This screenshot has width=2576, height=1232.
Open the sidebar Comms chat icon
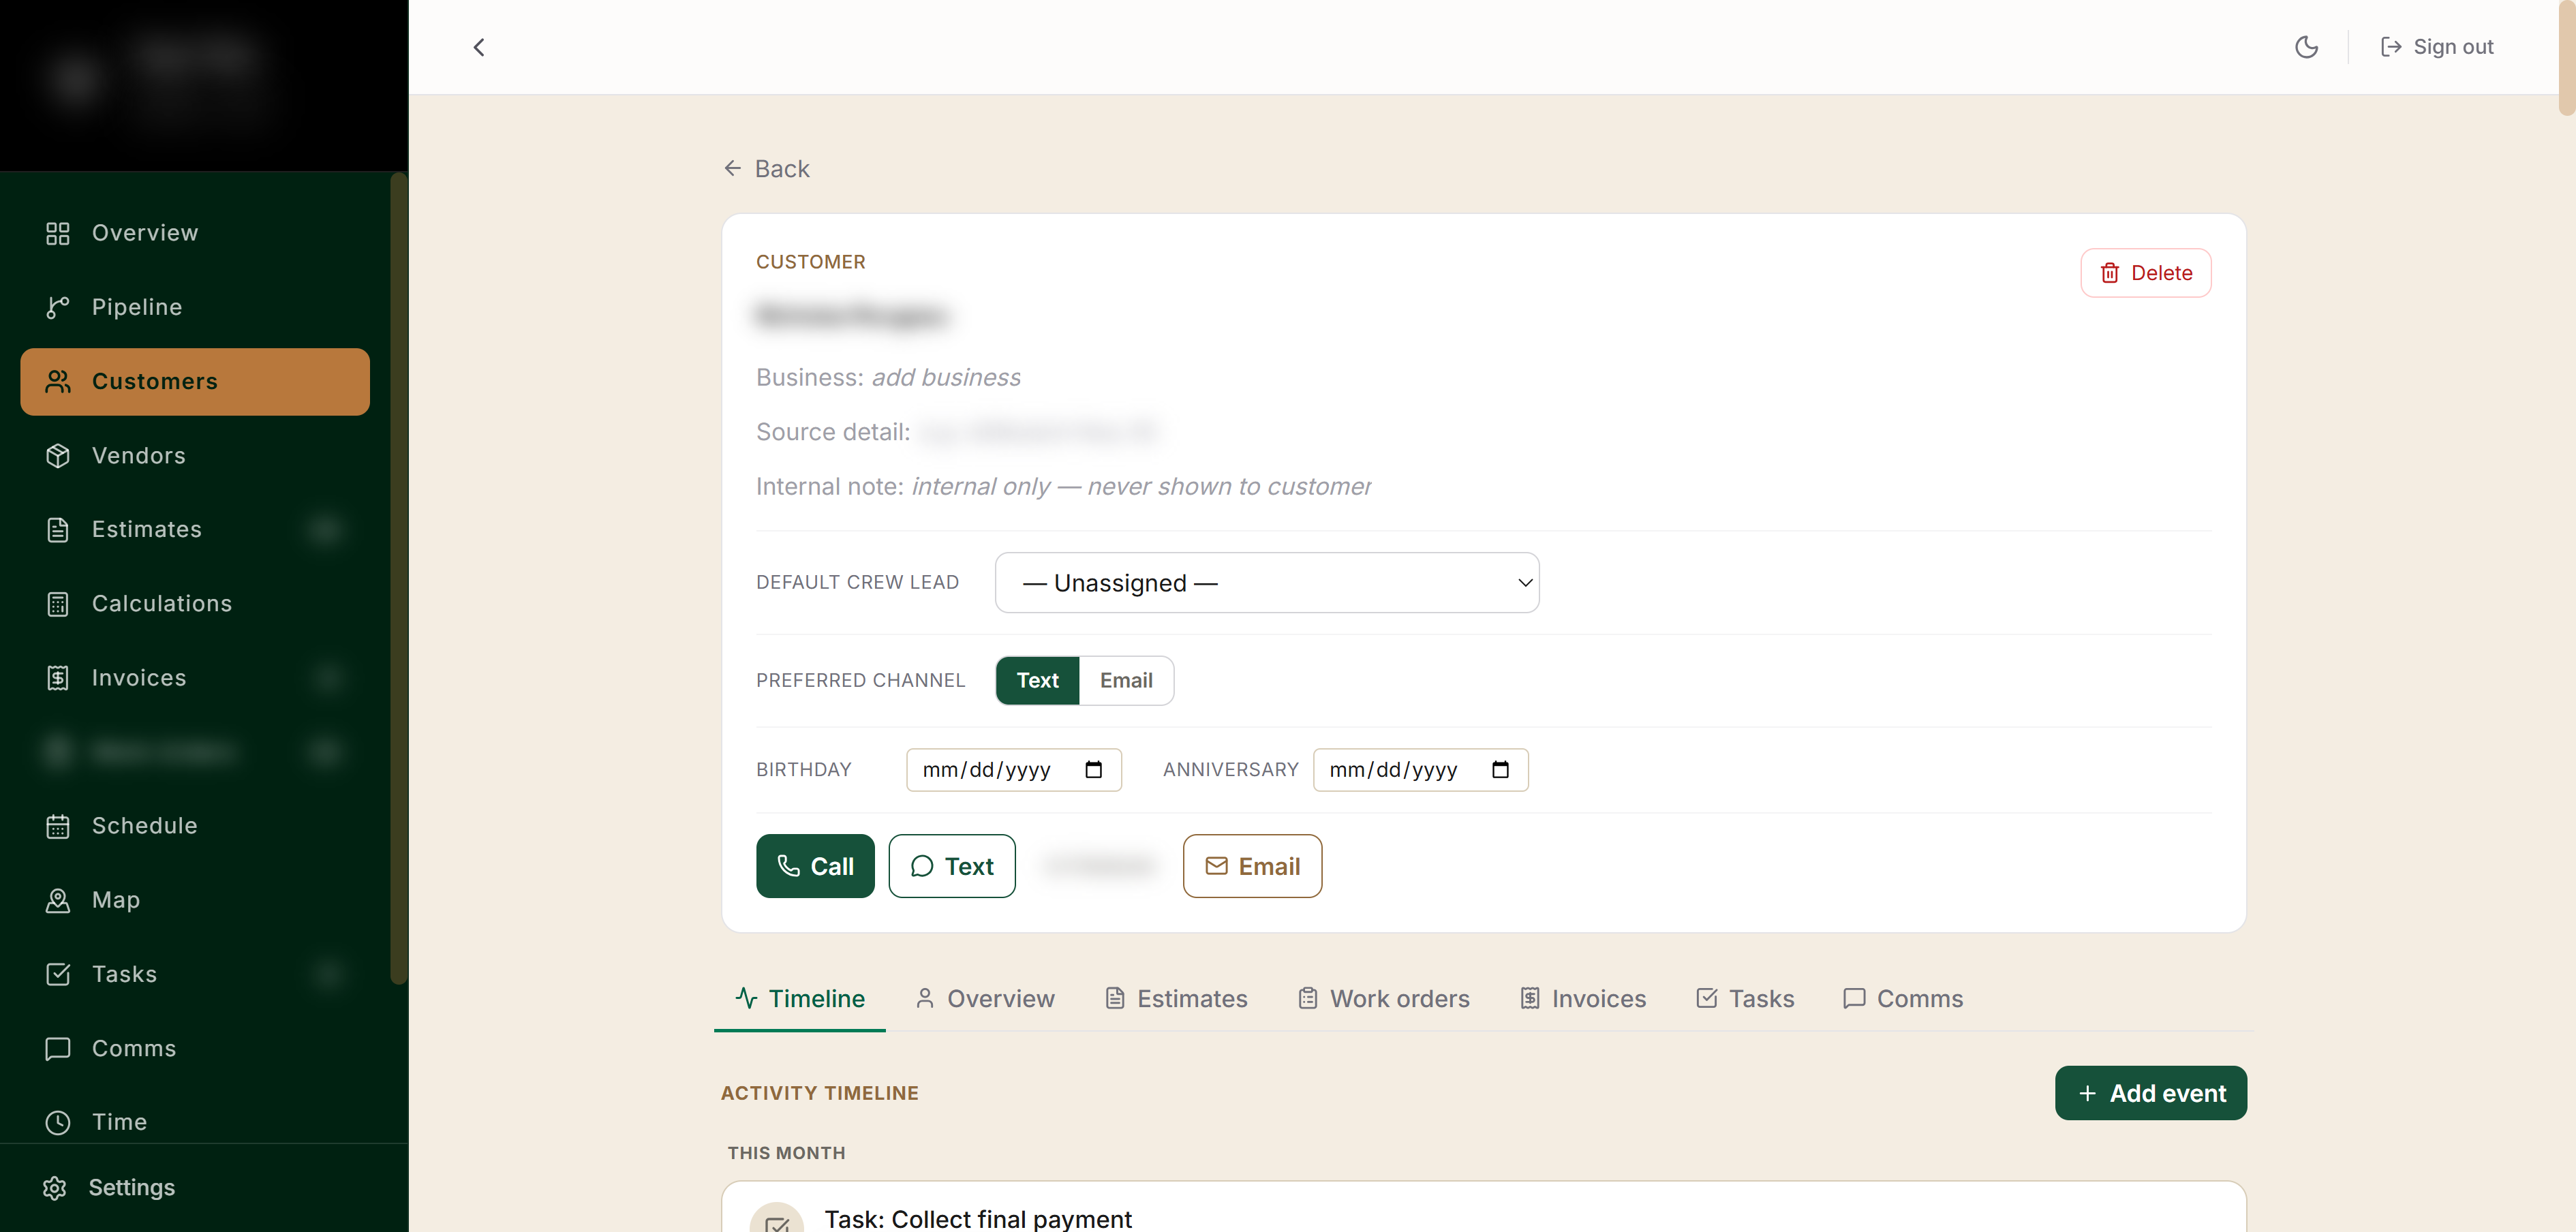coord(58,1048)
